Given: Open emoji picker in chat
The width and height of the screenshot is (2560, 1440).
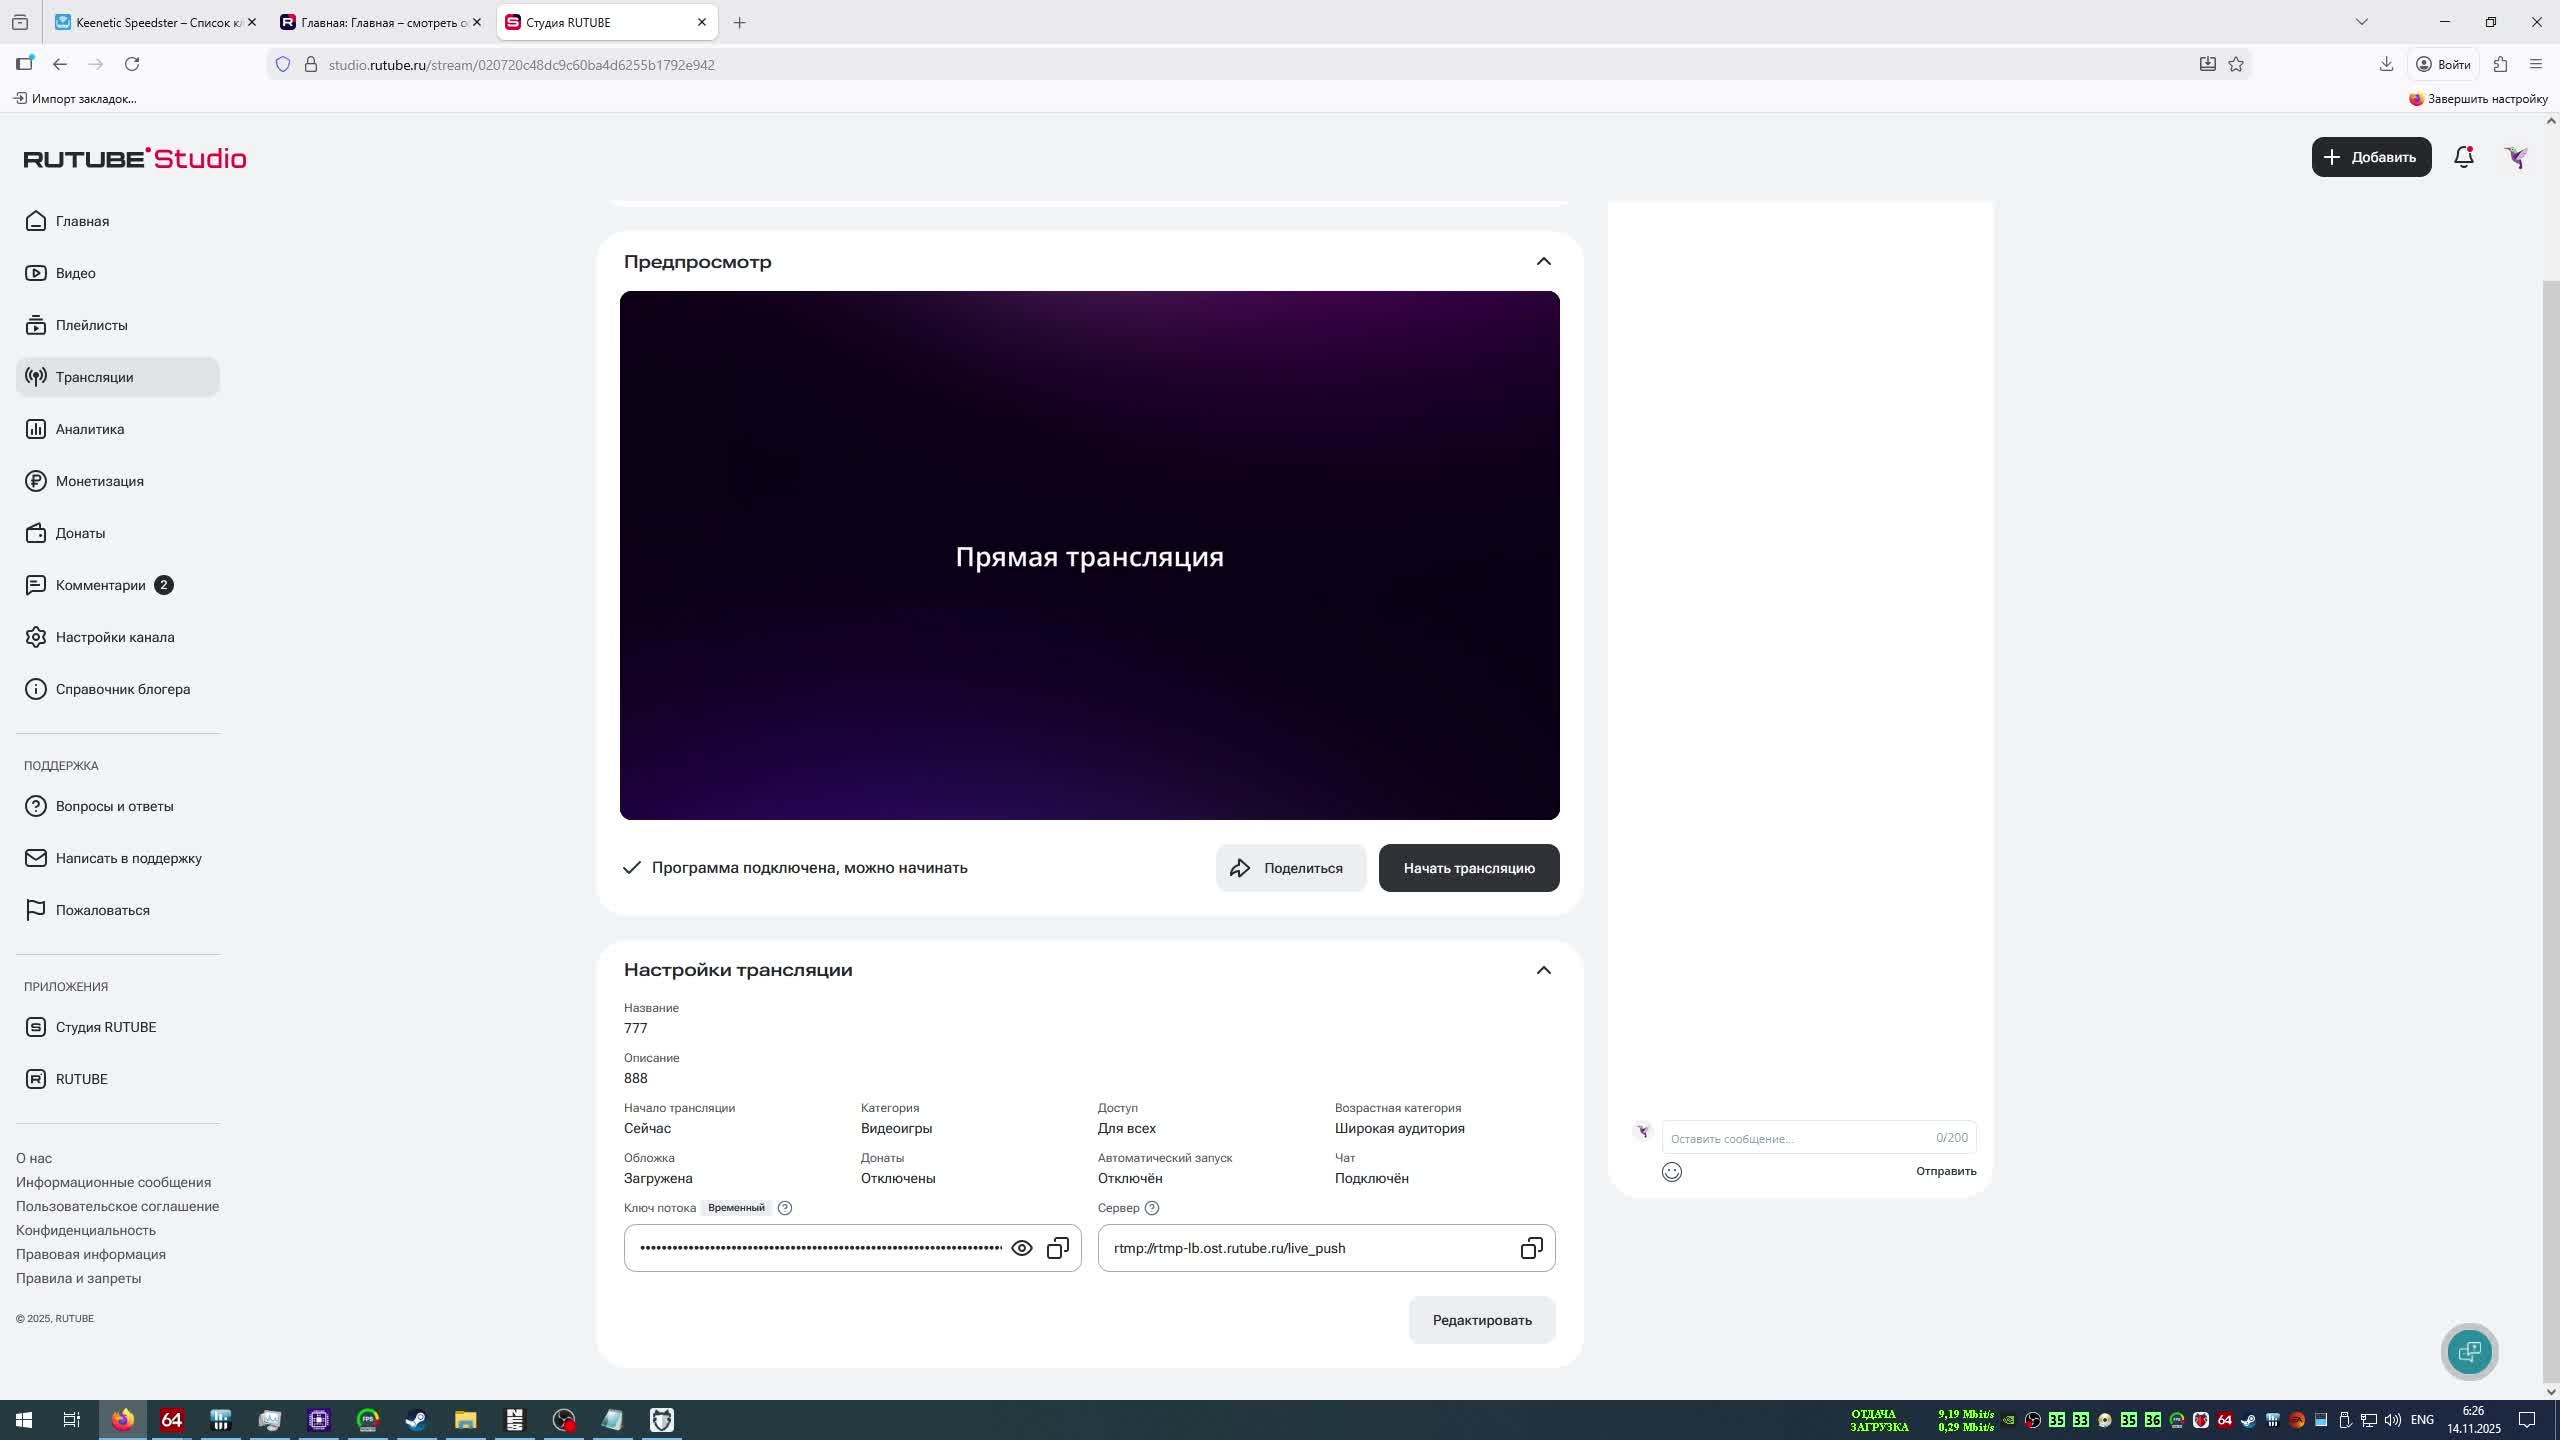Looking at the screenshot, I should (x=1671, y=1172).
